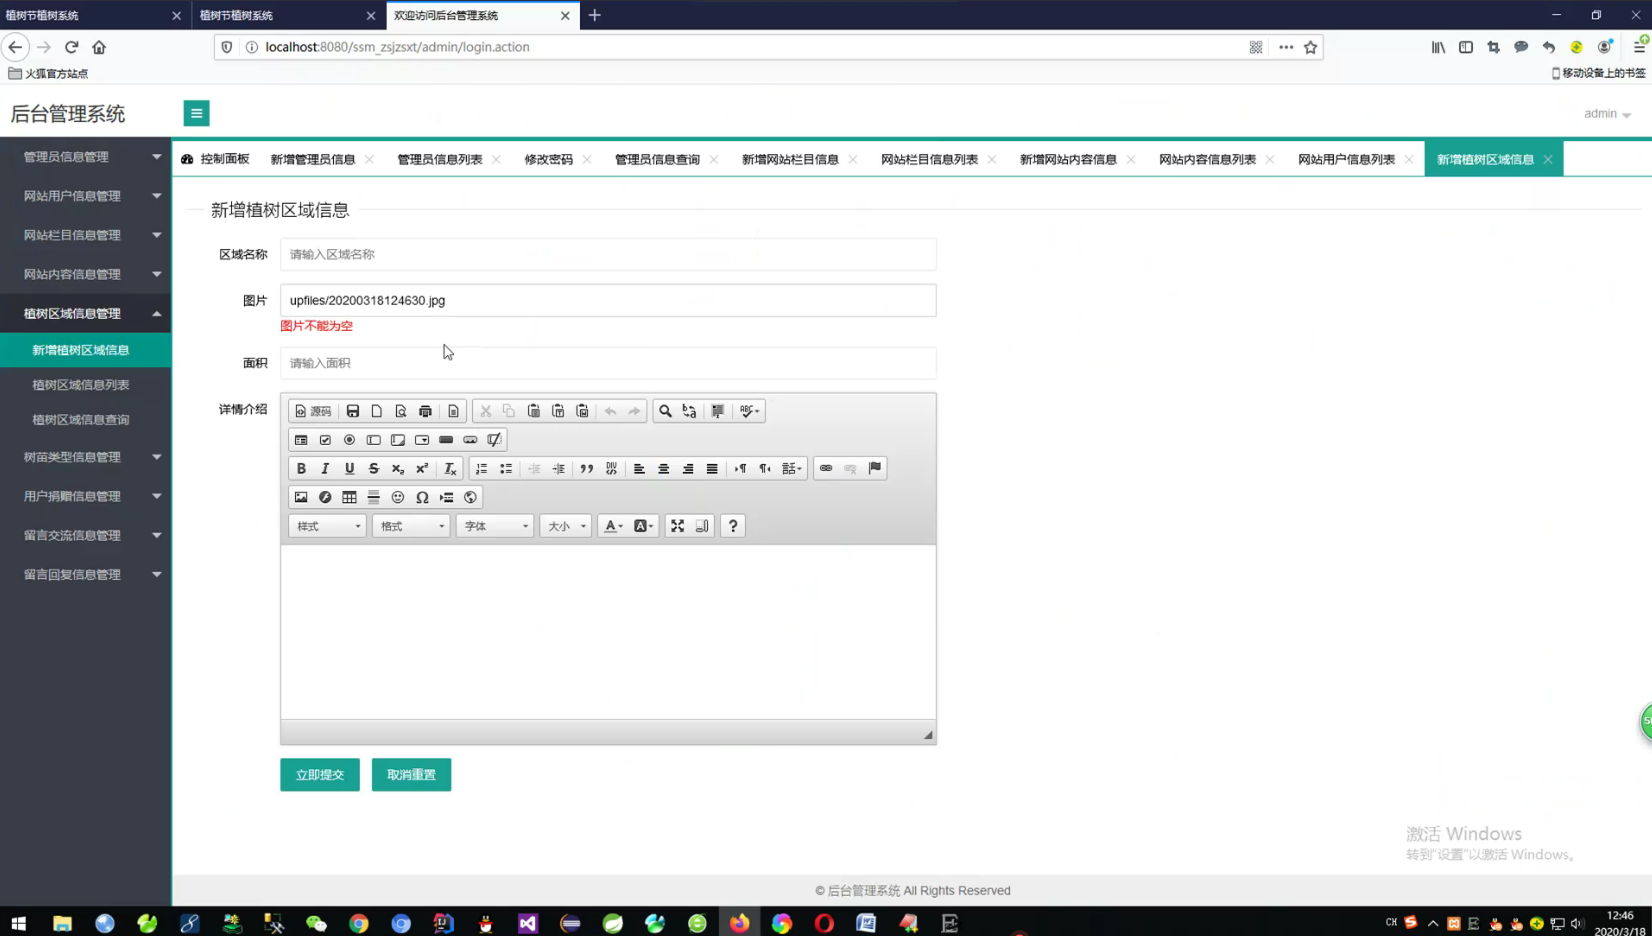The image size is (1652, 936).
Task: Maximize the editor area
Action: (x=678, y=526)
